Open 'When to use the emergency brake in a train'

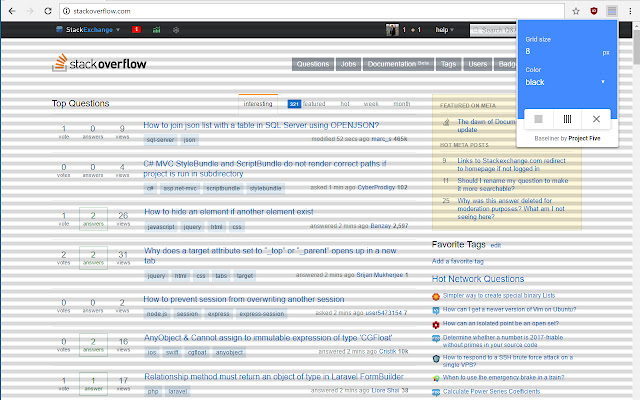[x=503, y=378]
